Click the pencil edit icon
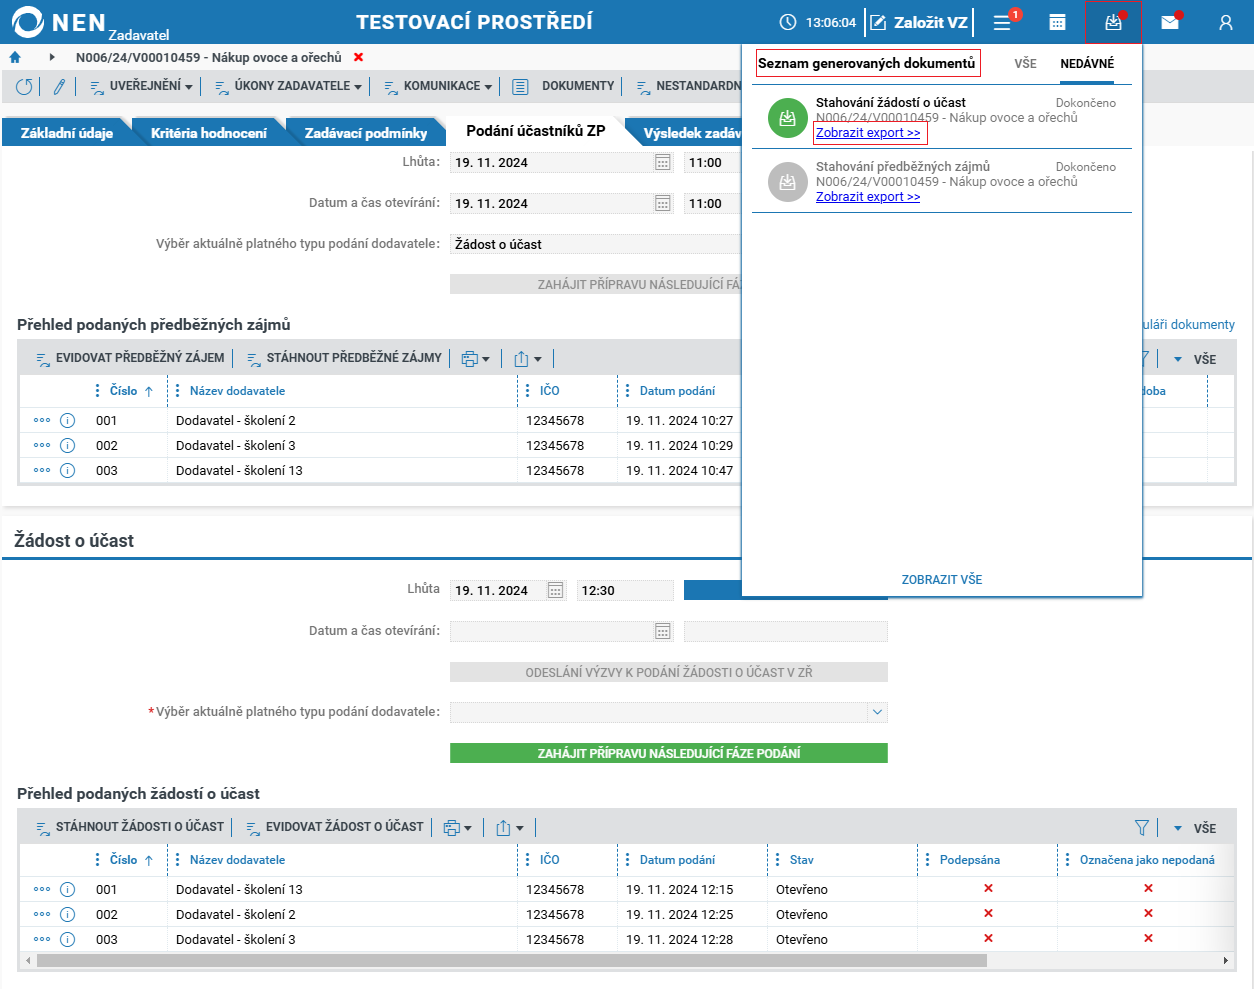1254x989 pixels. [59, 87]
